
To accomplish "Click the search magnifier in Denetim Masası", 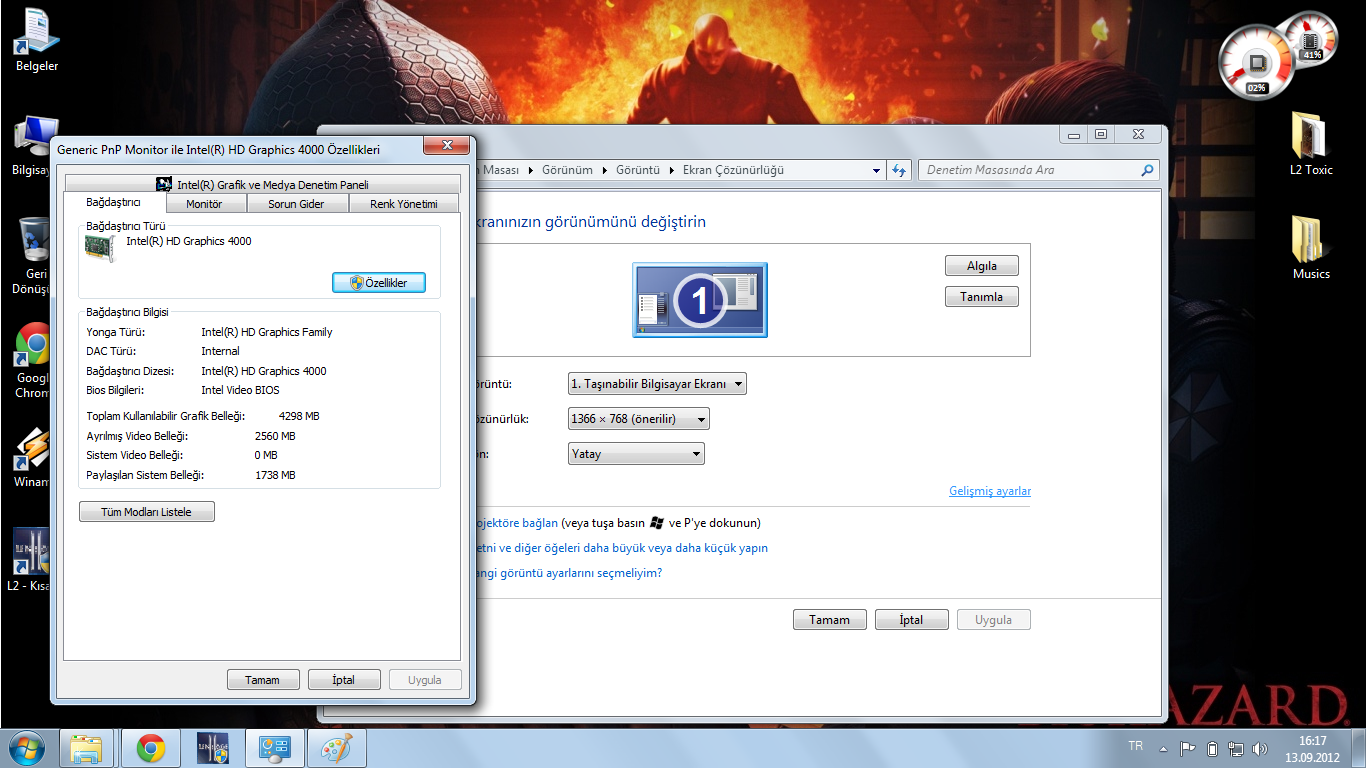I will pos(1147,170).
